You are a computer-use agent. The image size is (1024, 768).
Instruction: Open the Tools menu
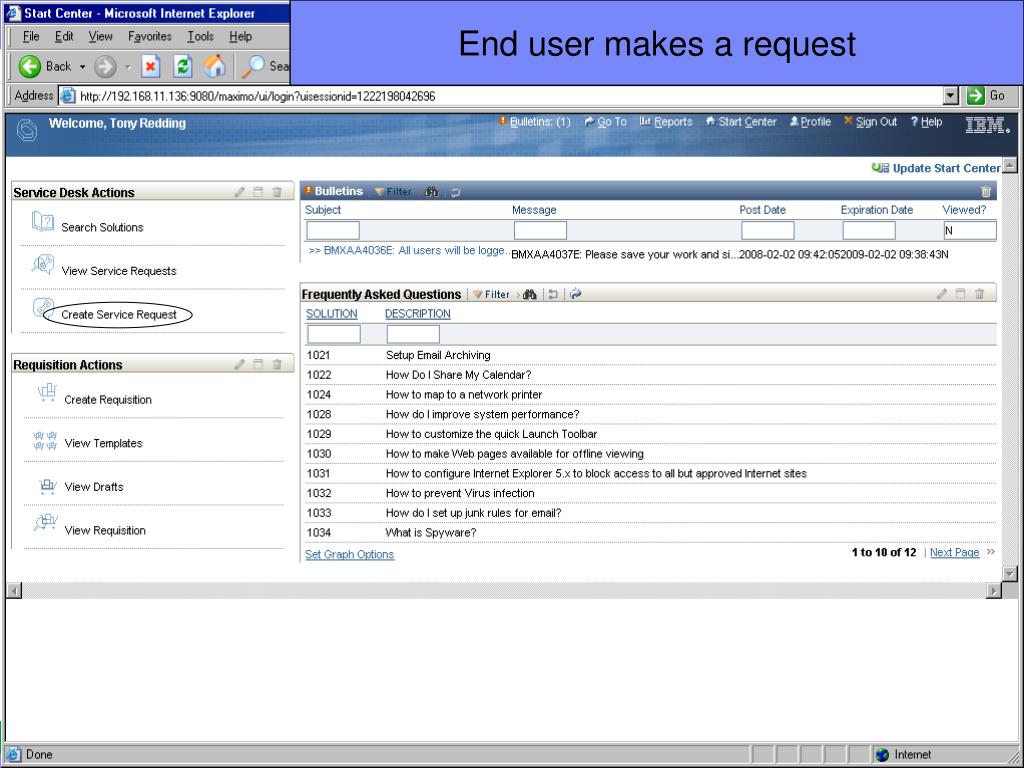[x=200, y=37]
